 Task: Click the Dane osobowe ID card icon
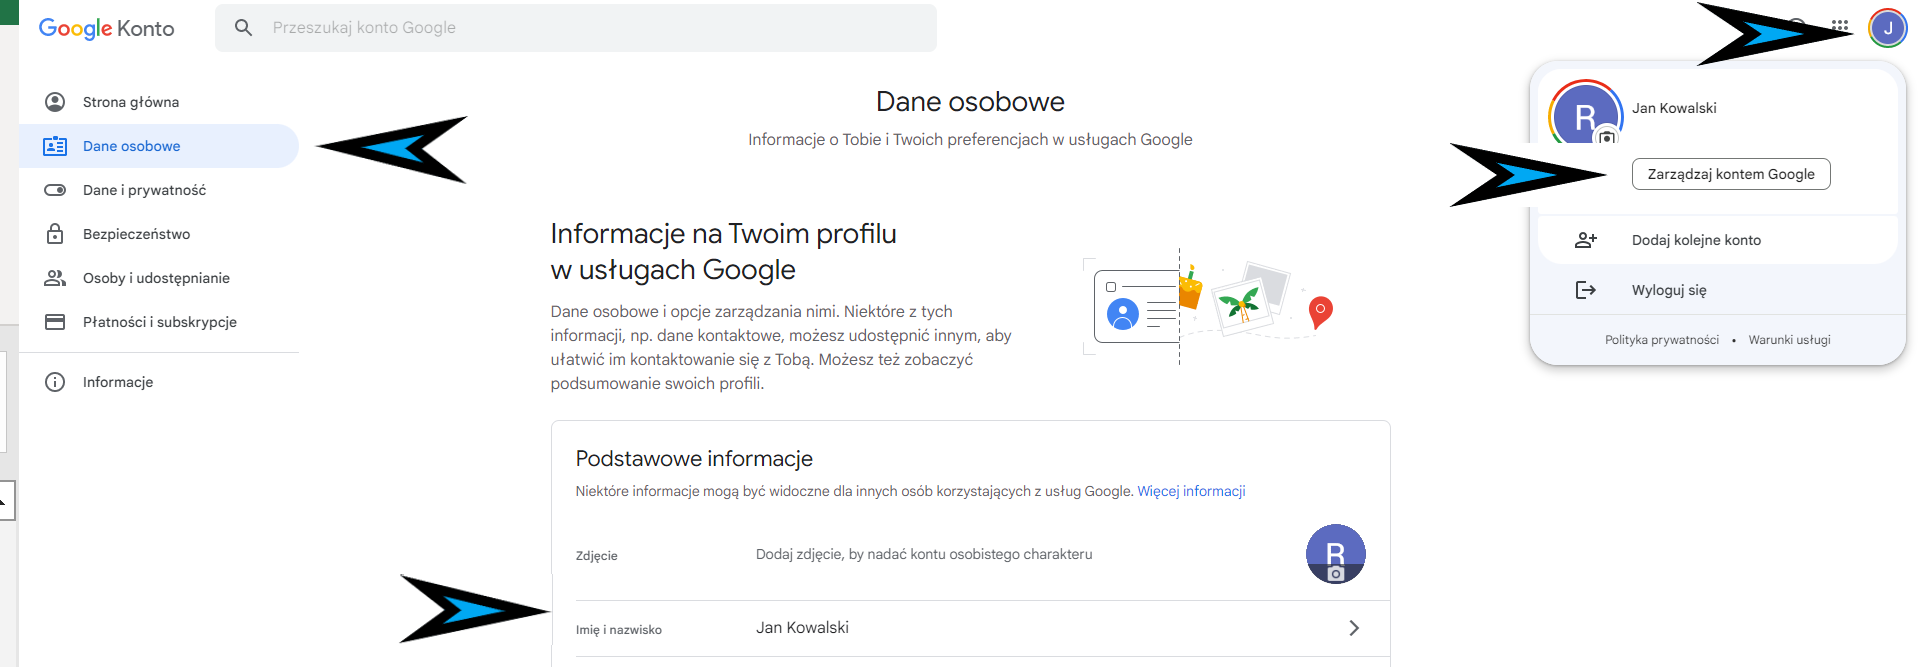[x=55, y=146]
